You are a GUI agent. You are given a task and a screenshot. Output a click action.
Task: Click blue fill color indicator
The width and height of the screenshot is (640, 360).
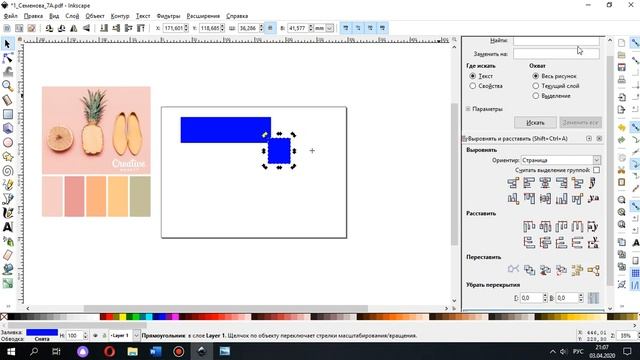pos(42,332)
